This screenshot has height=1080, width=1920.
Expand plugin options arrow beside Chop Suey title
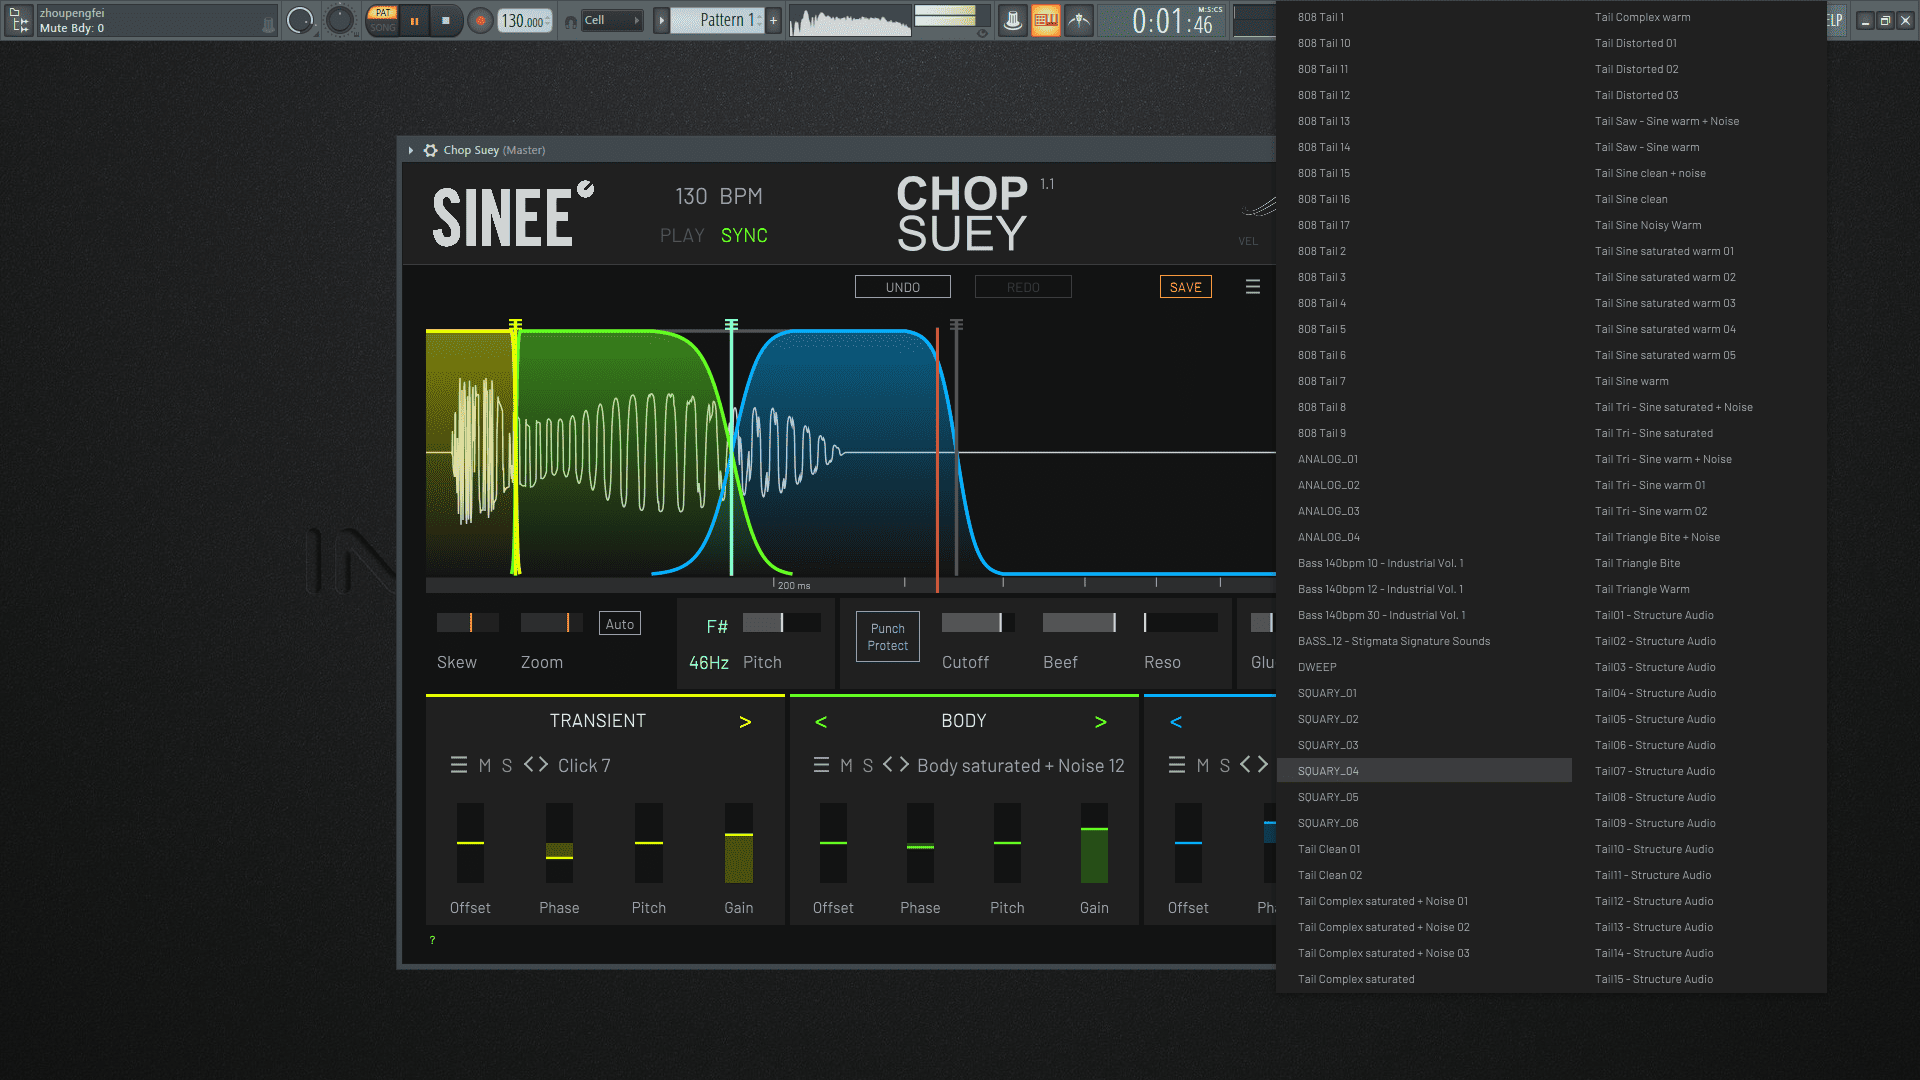point(410,150)
